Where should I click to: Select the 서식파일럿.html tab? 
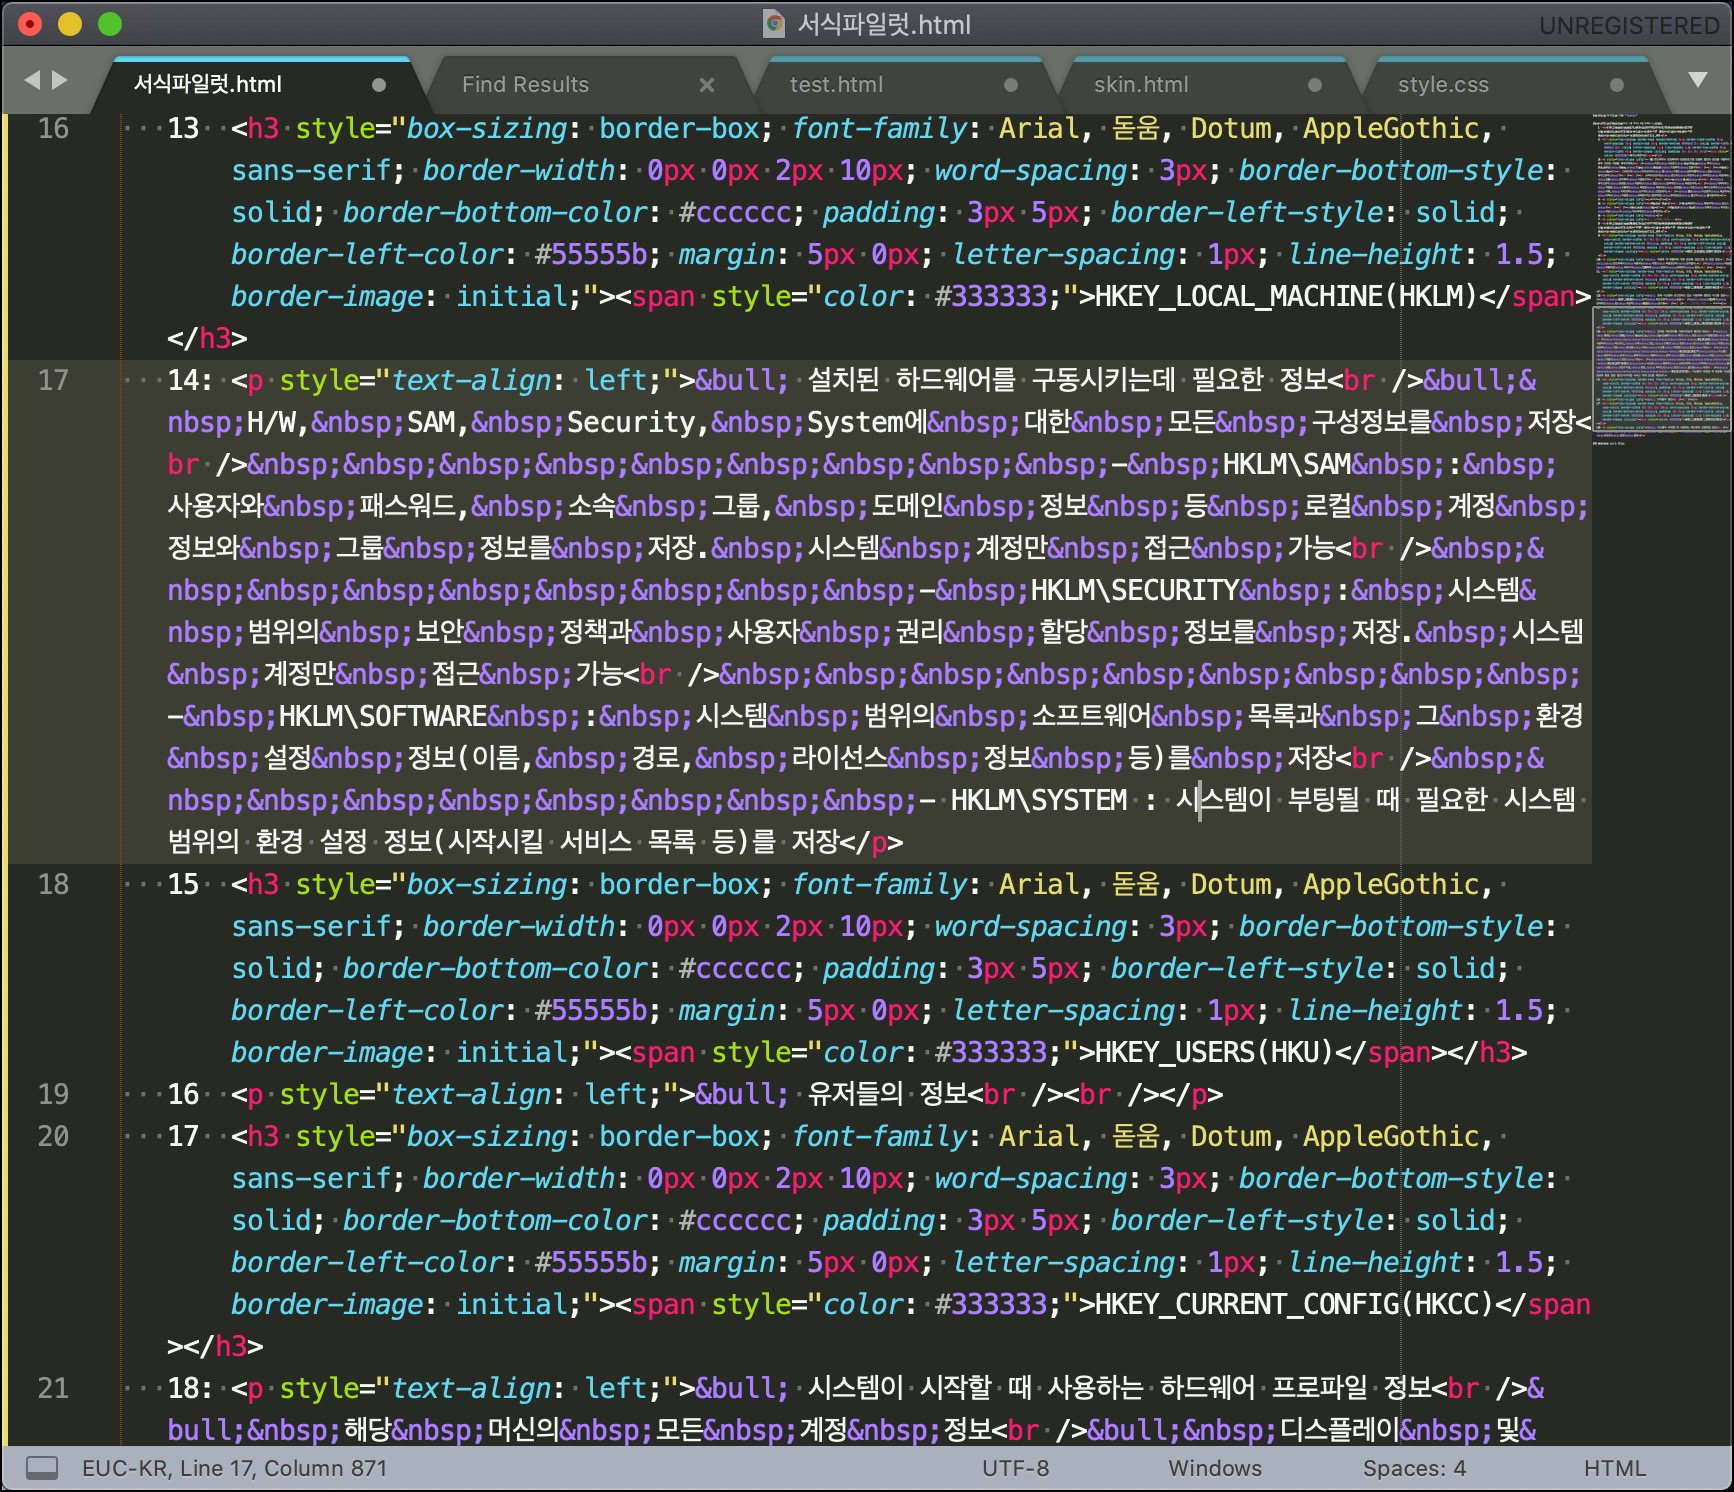click(x=208, y=85)
